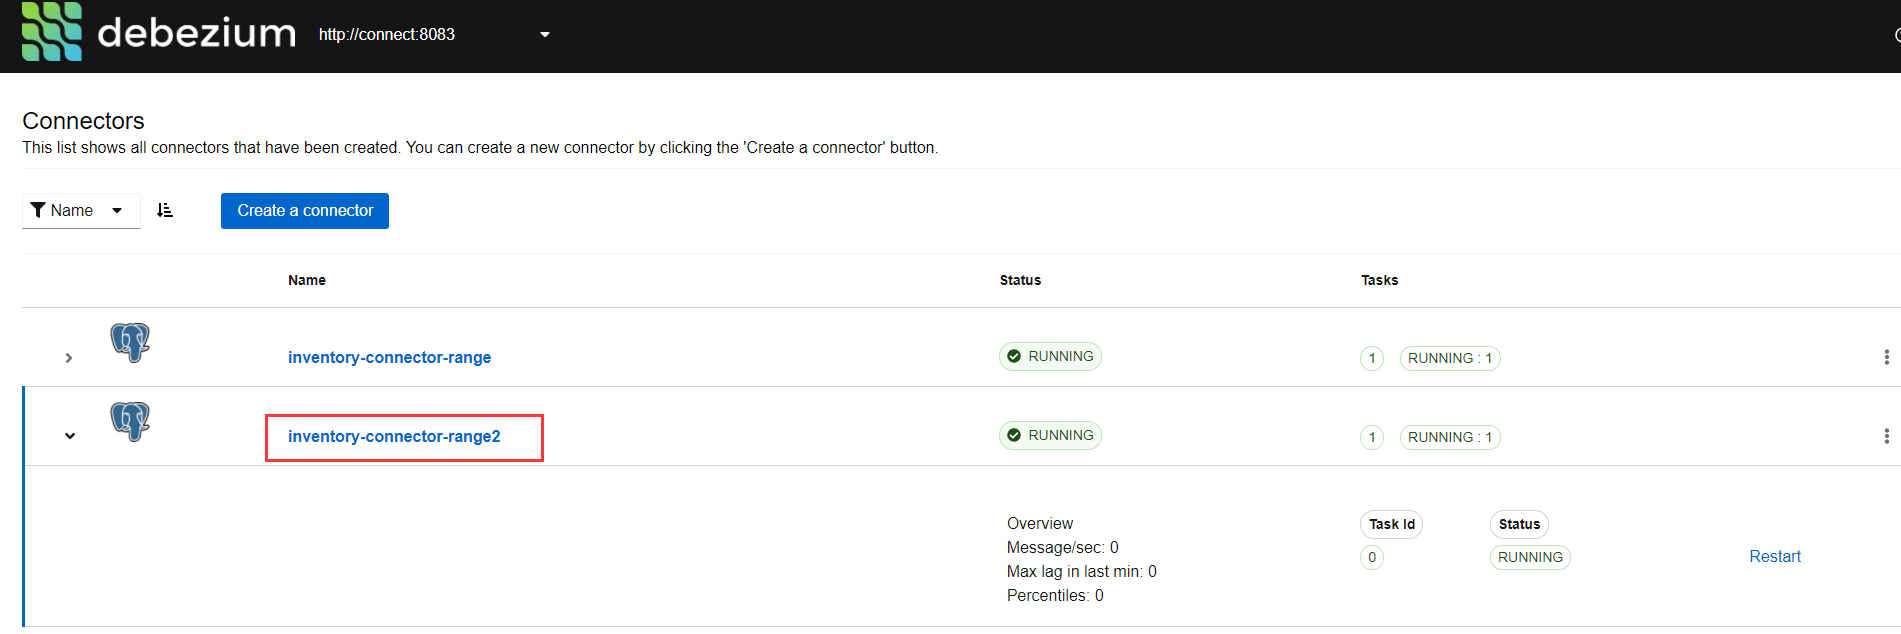This screenshot has height=634, width=1901.
Task: Expand the inventory-connector-range row
Action: [x=69, y=358]
